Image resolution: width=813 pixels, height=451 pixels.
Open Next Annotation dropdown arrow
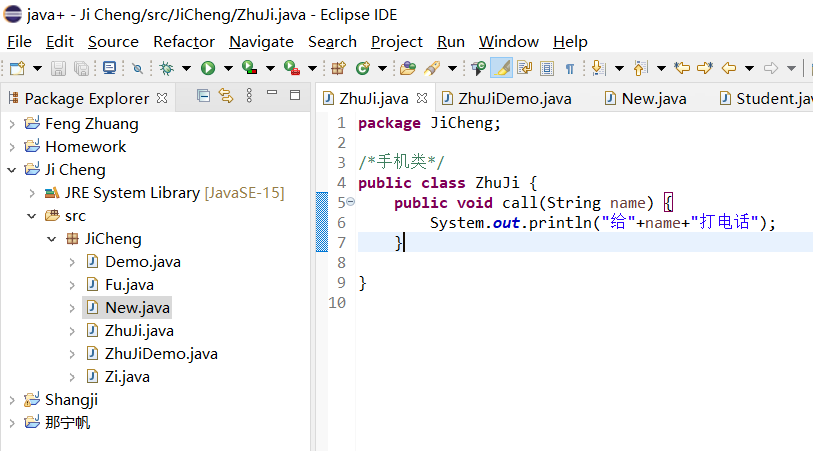619,68
